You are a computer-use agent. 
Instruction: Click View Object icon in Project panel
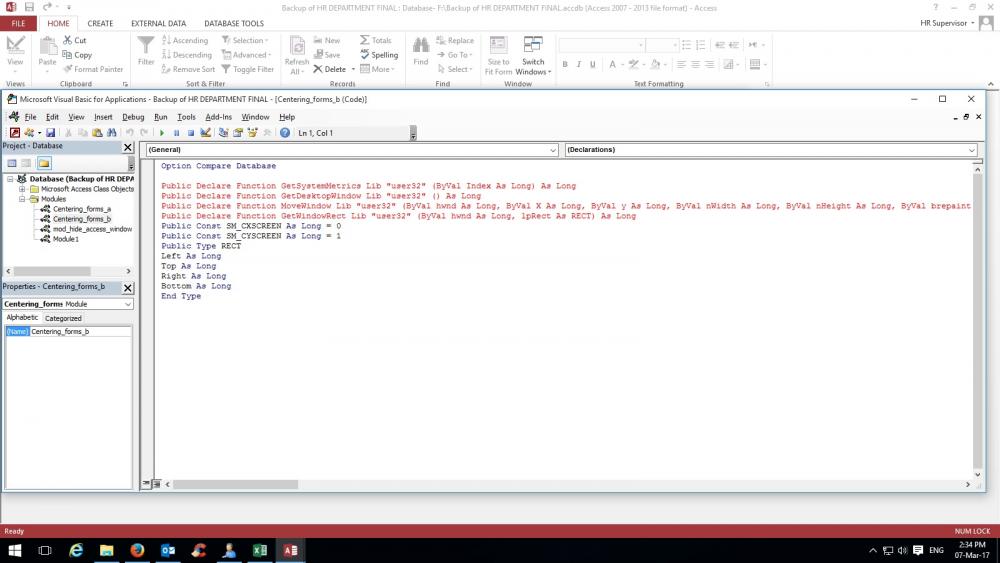pos(26,163)
